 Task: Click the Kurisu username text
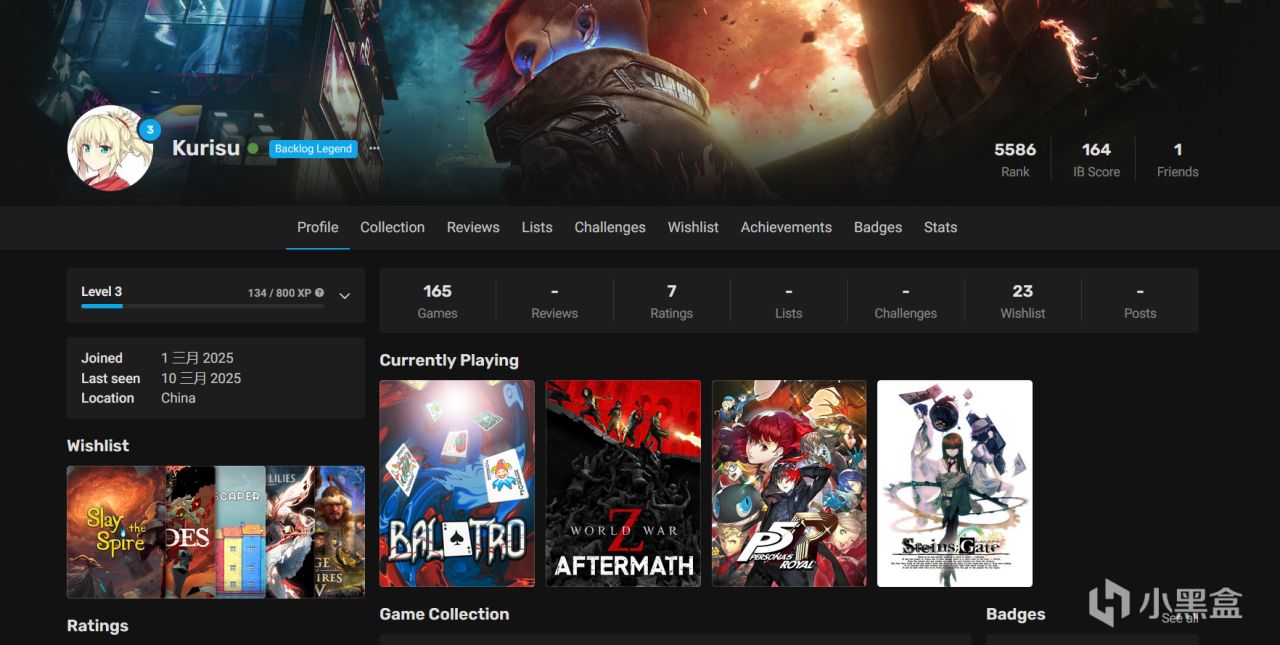tap(206, 148)
